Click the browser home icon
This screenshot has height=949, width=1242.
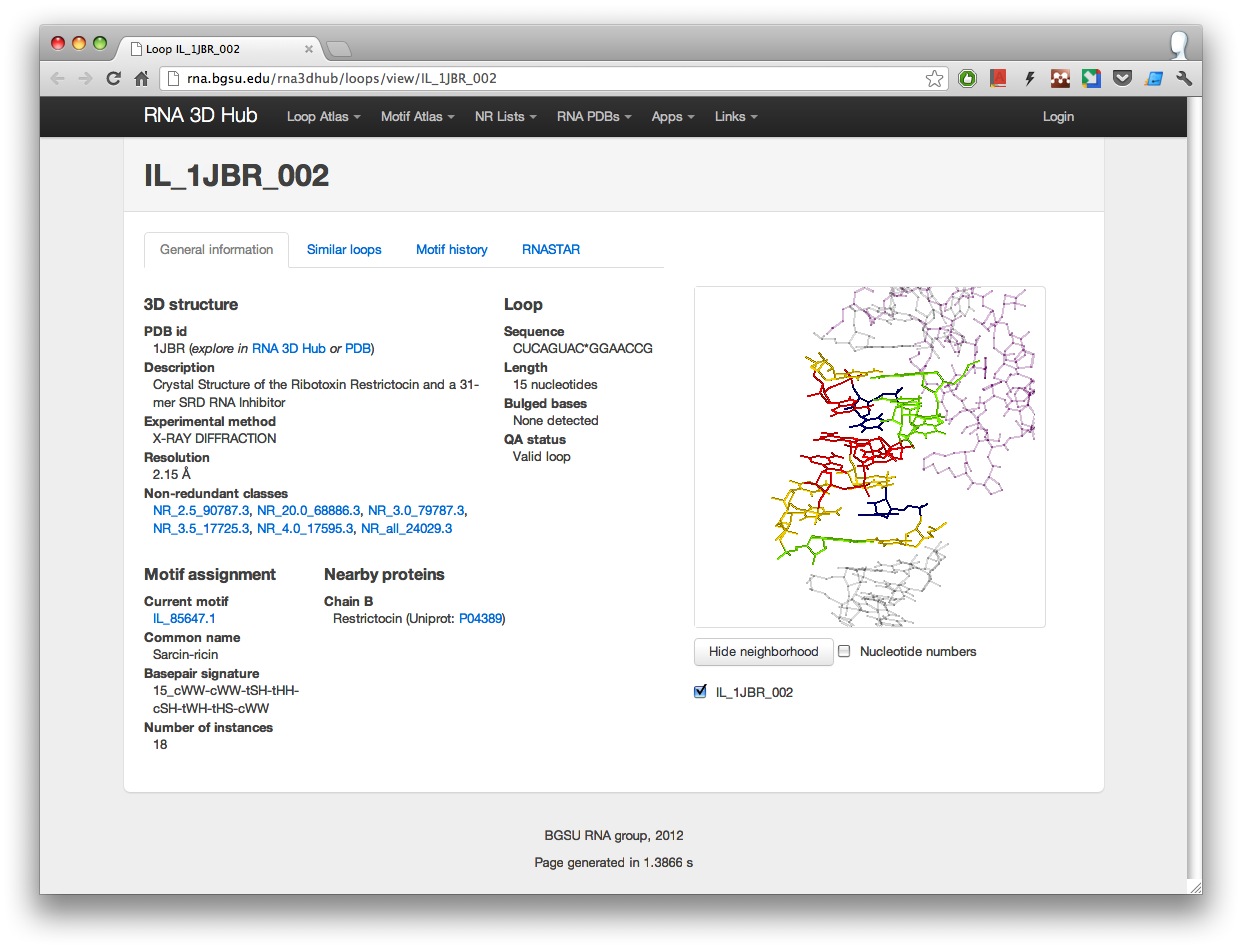(142, 79)
